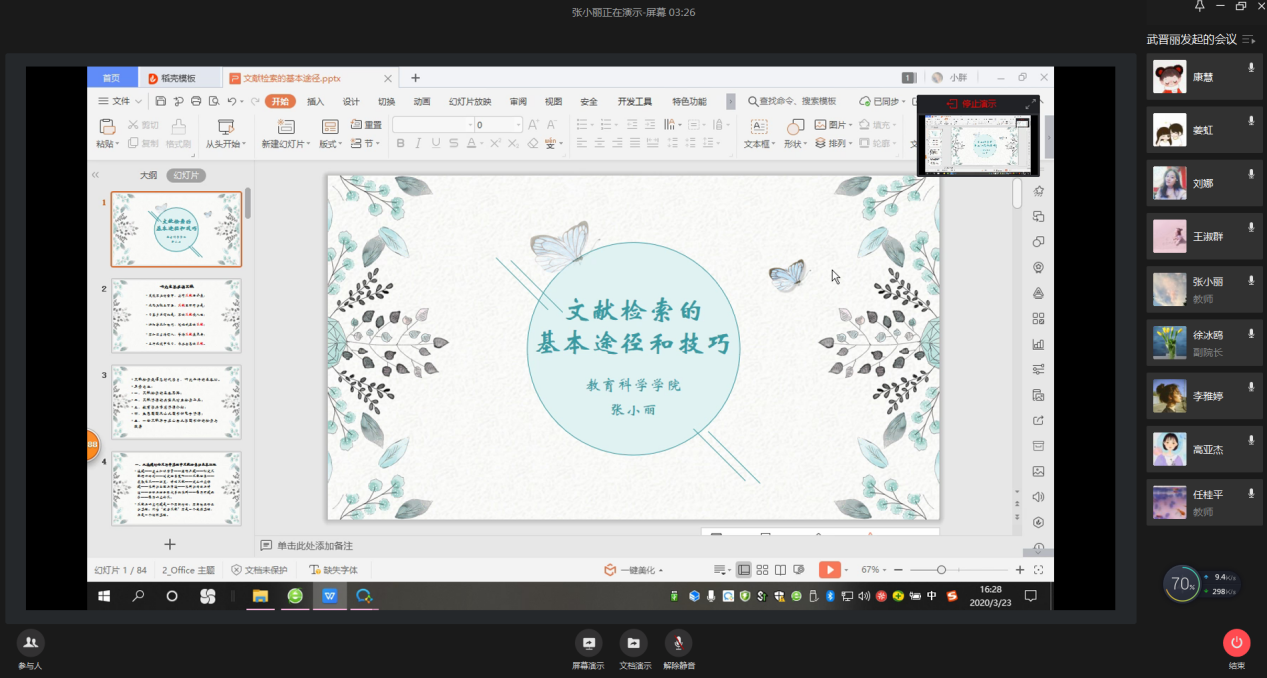Image resolution: width=1267 pixels, height=678 pixels.
Task: Select slide 3 thumbnail in the panel
Action: (176, 402)
